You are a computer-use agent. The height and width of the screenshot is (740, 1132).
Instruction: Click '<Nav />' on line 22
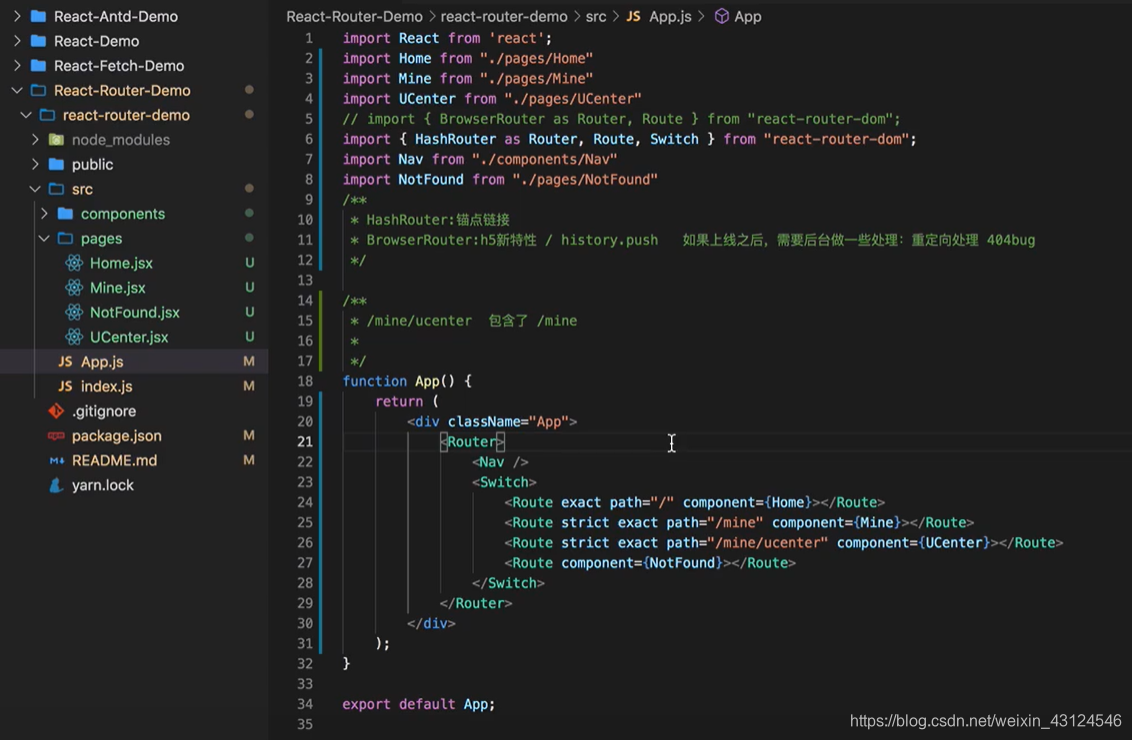[500, 461]
